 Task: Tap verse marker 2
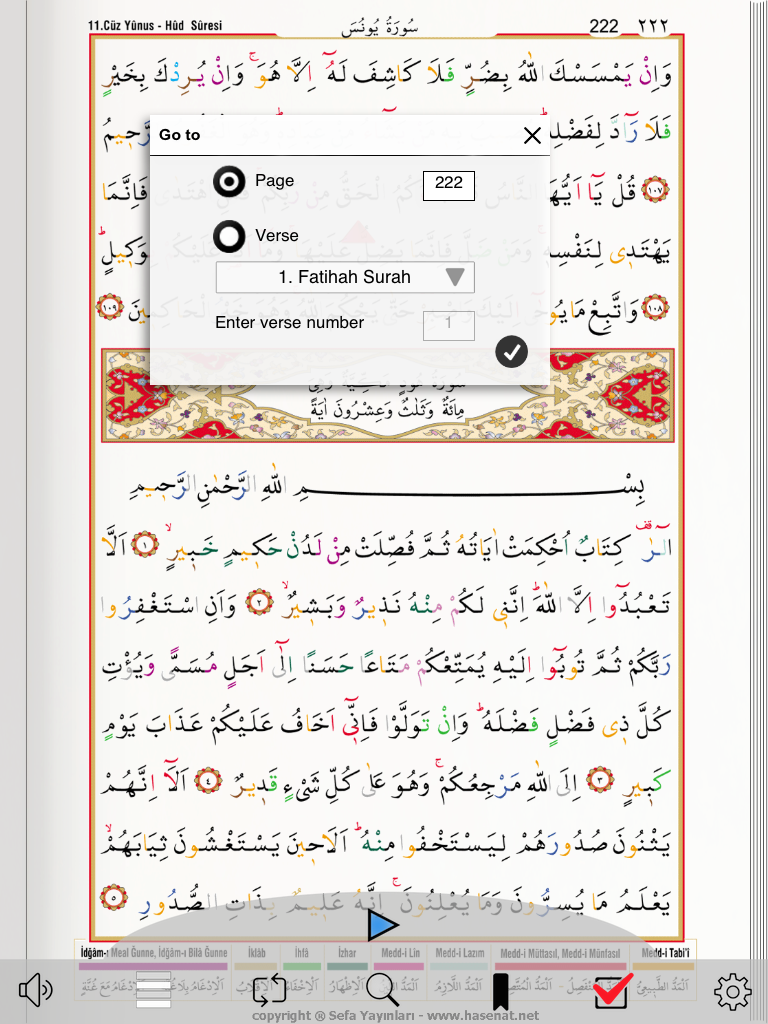point(259,602)
